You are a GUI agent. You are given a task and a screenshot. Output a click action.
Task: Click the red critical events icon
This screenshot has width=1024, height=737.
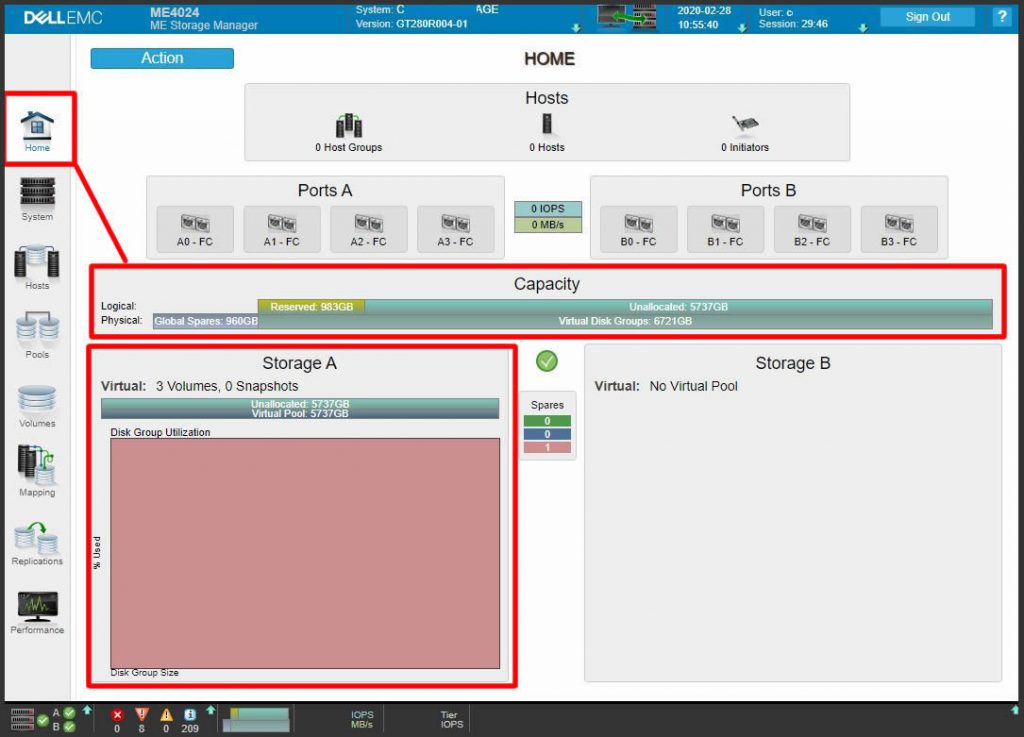tap(117, 715)
